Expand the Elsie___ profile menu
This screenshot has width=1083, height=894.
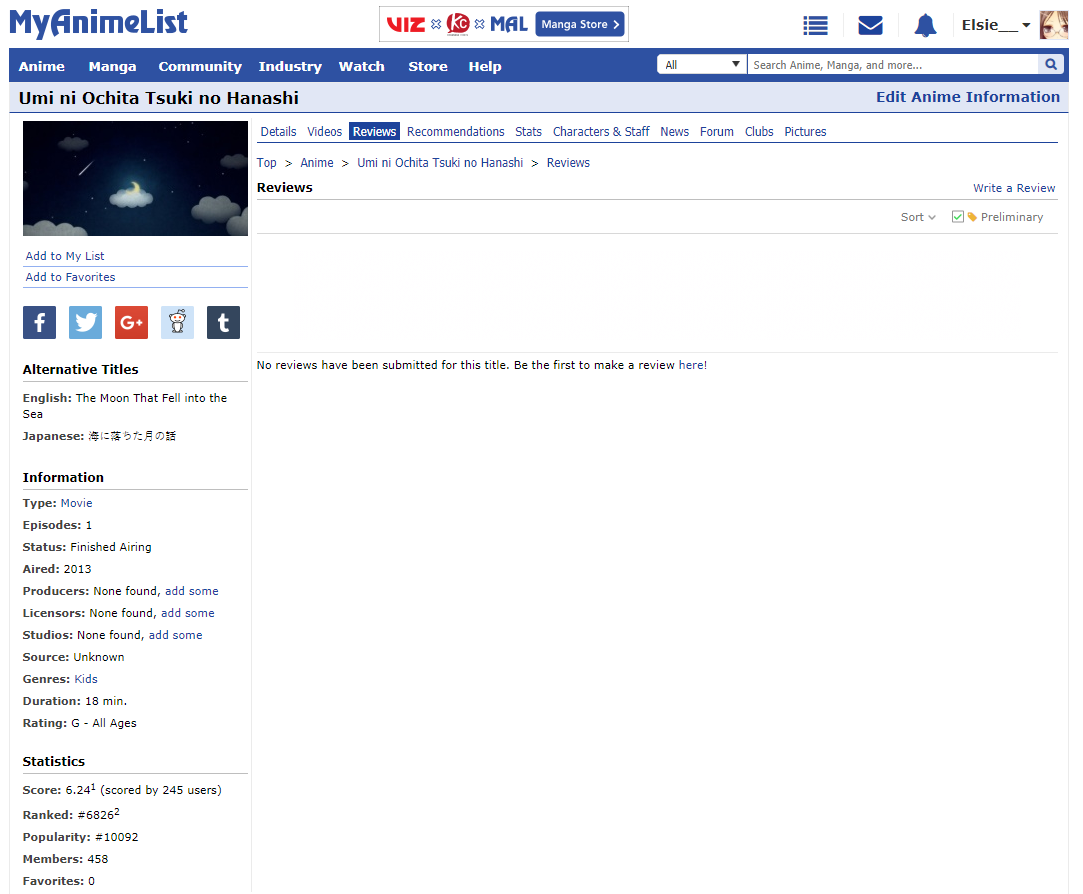coord(995,25)
